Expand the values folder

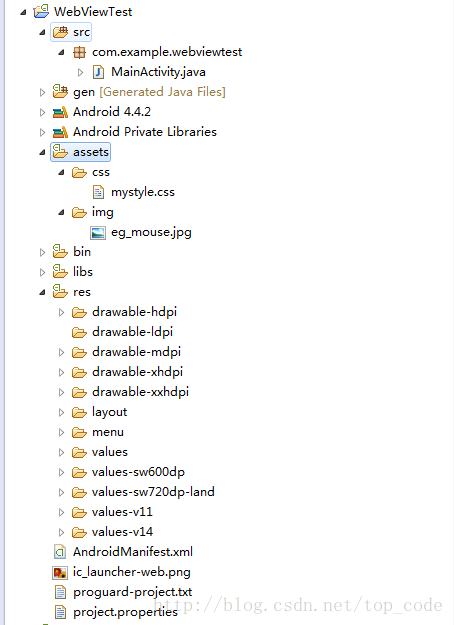[x=61, y=452]
